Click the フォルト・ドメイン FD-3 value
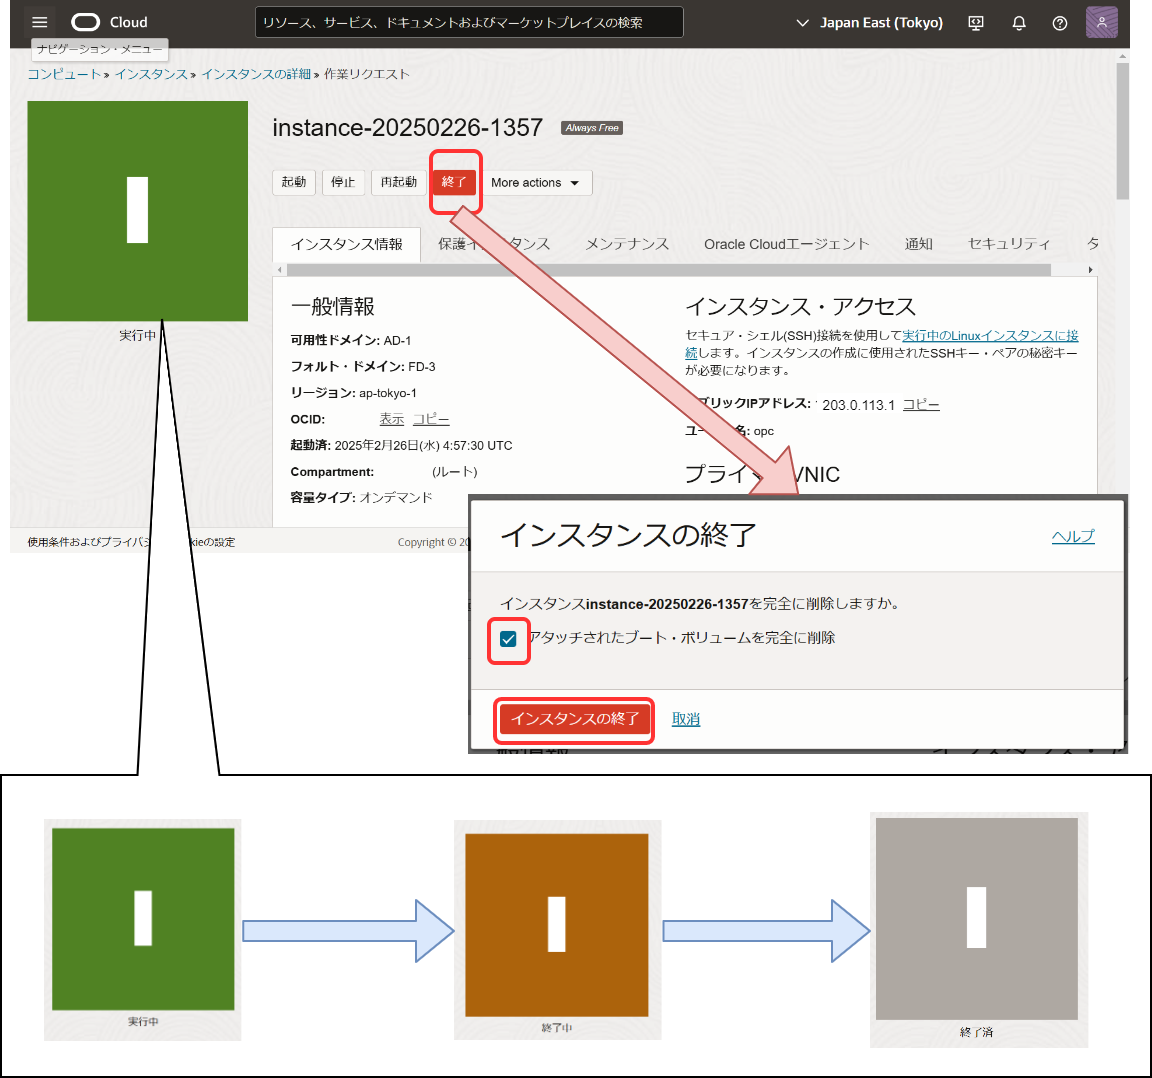1152x1078 pixels. click(422, 367)
